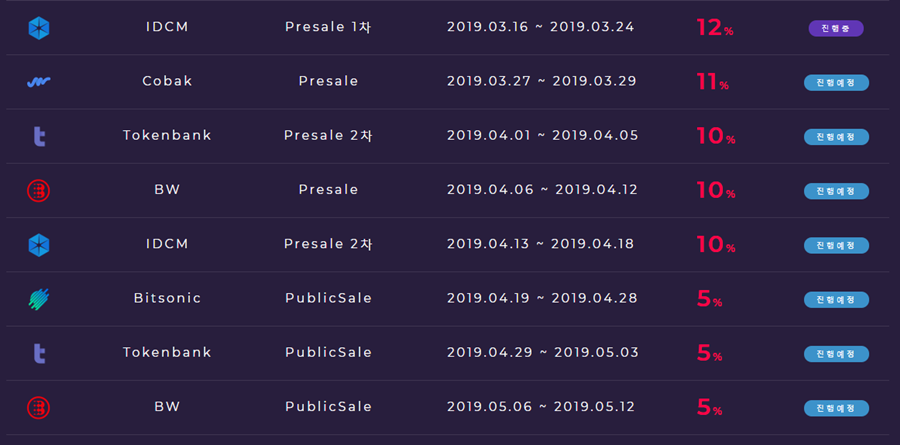Click the IDCM logo in the Presale 2차 row
The width and height of the screenshot is (900, 445).
point(39,244)
